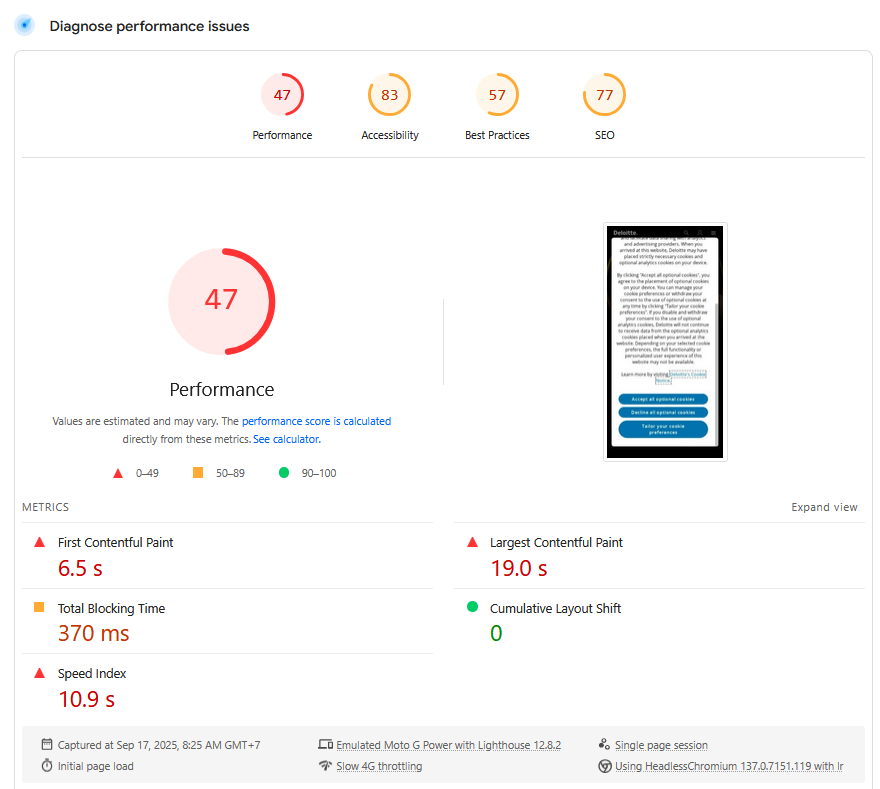Open the See calculator link
The height and width of the screenshot is (789, 880).
pos(286,438)
